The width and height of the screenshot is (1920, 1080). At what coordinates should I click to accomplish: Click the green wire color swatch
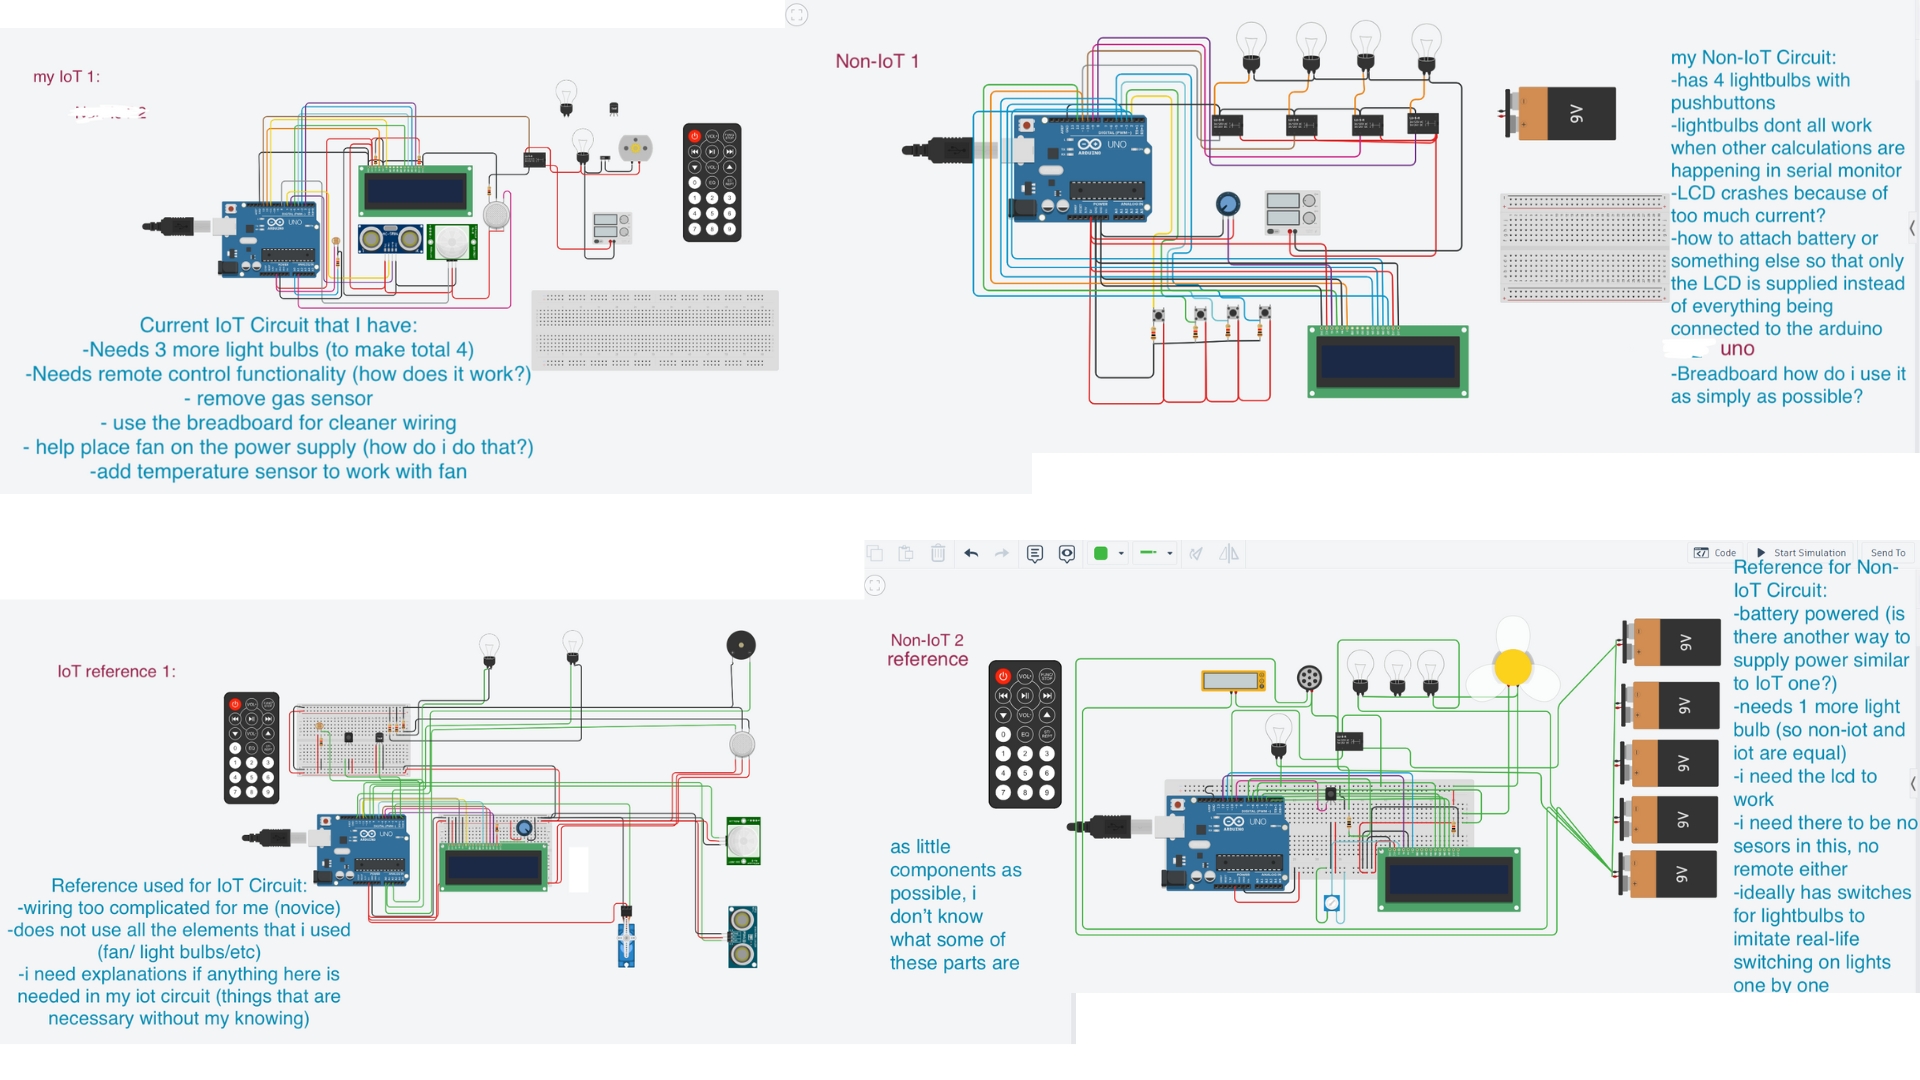[x=1101, y=553]
